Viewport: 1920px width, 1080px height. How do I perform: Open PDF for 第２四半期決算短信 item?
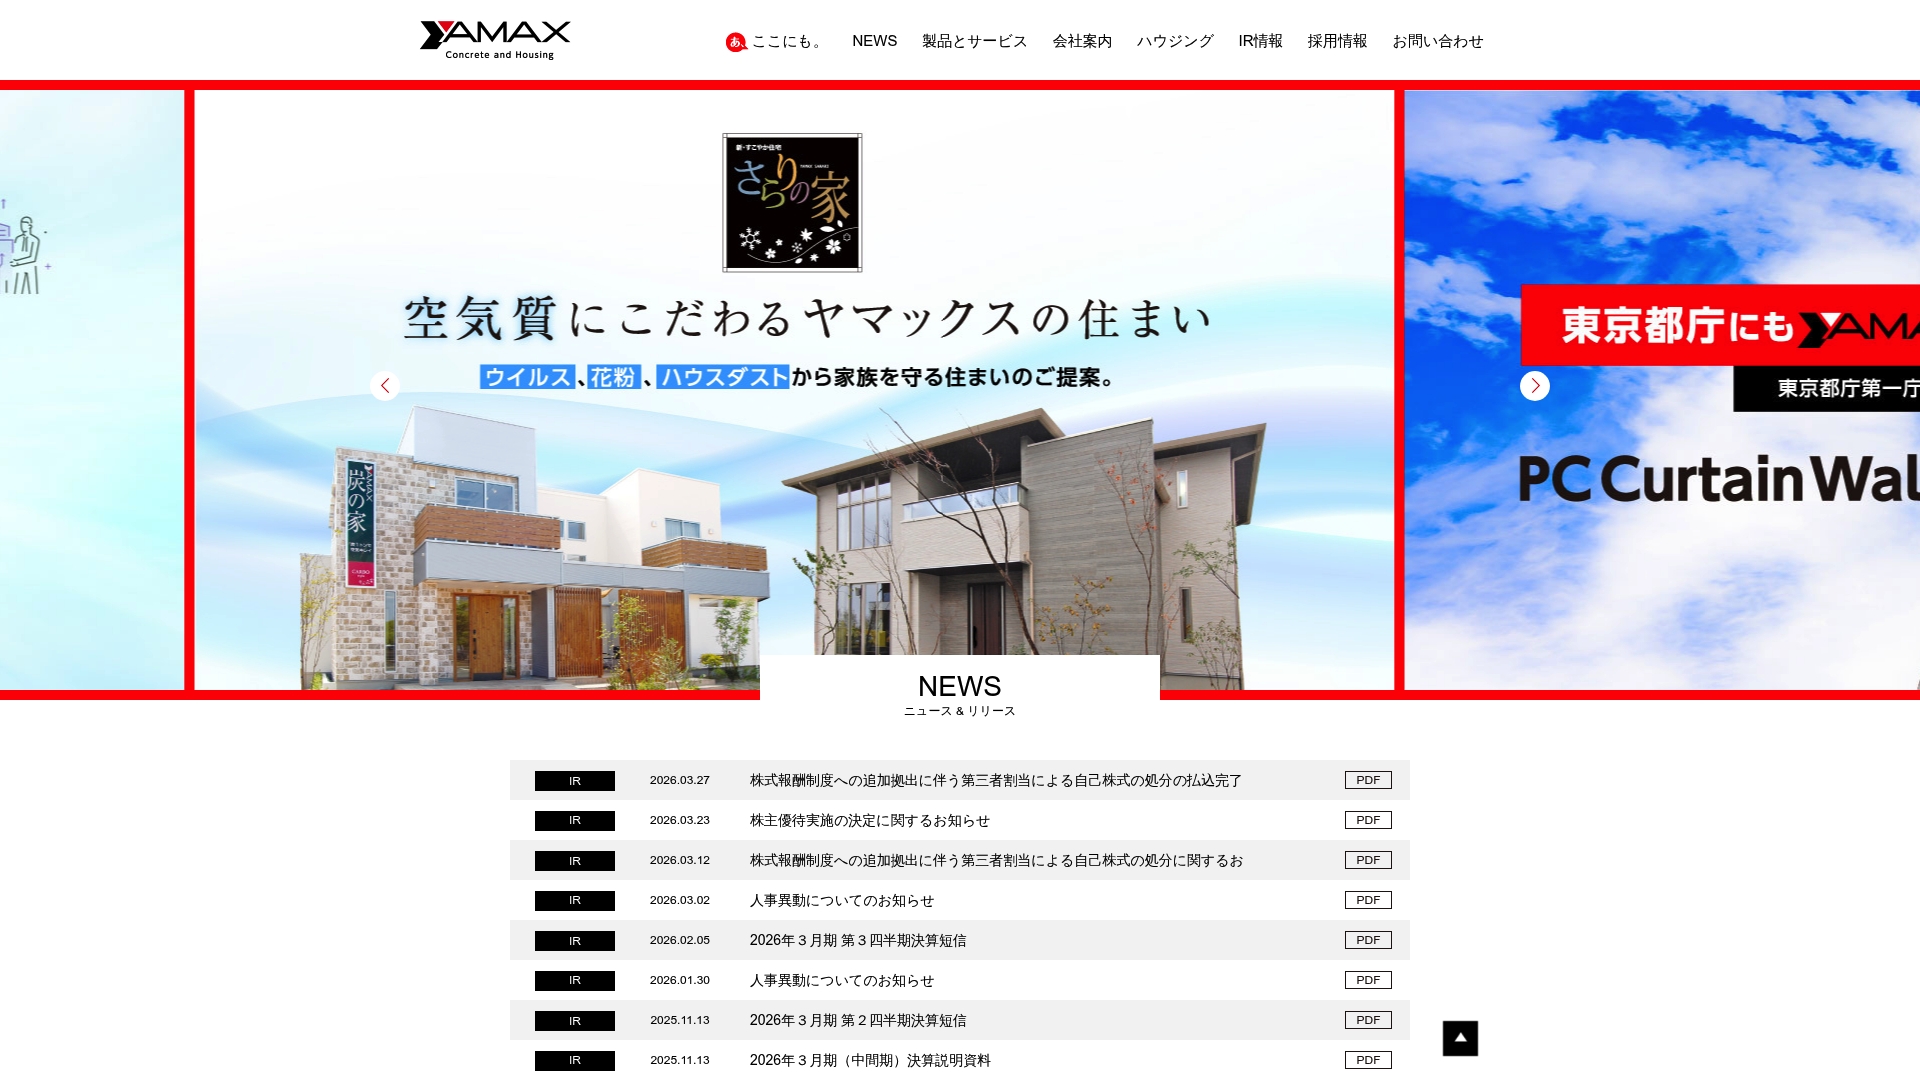pyautogui.click(x=1368, y=1020)
